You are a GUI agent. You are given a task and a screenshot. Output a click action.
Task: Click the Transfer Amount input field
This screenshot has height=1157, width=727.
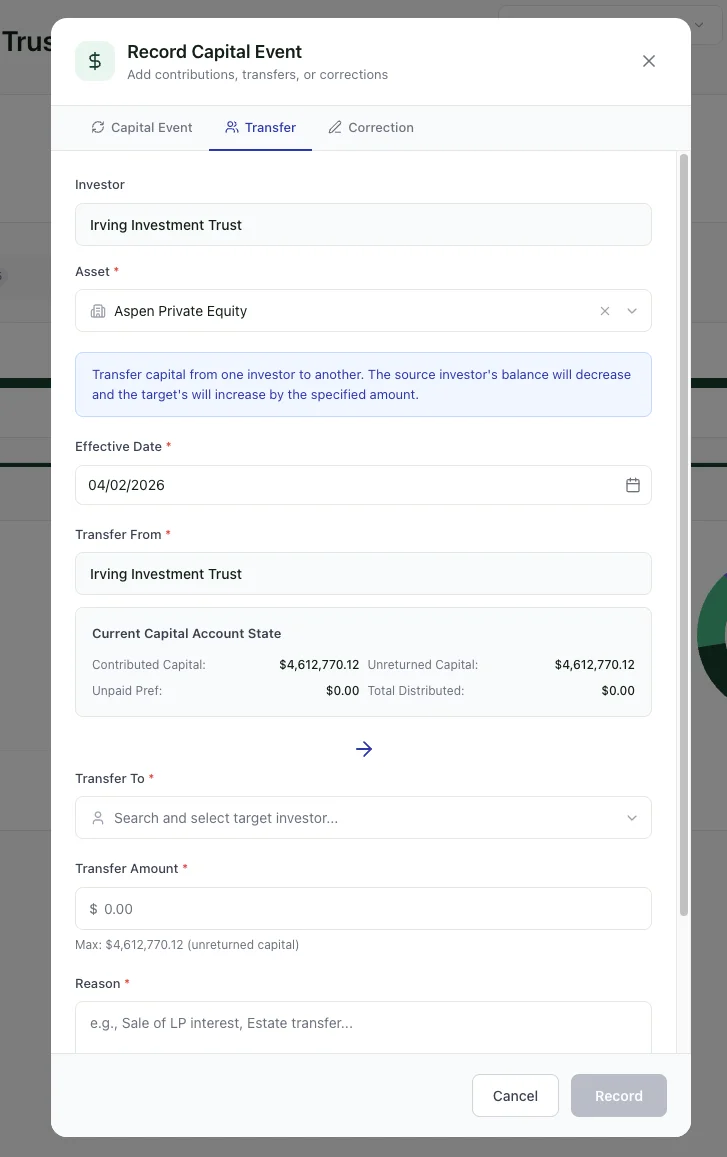tap(363, 908)
